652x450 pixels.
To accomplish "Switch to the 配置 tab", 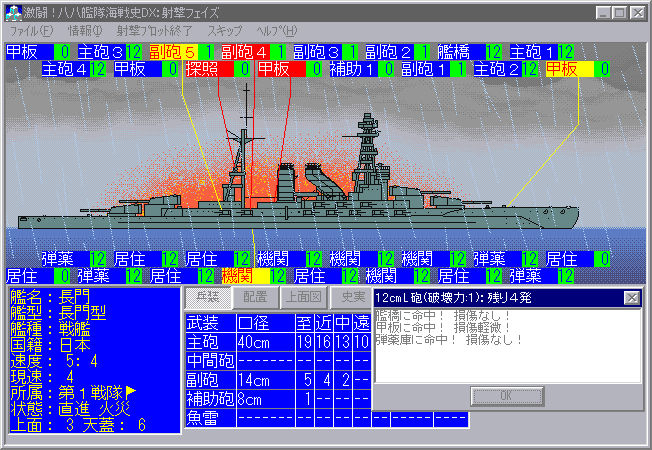I will 255,297.
